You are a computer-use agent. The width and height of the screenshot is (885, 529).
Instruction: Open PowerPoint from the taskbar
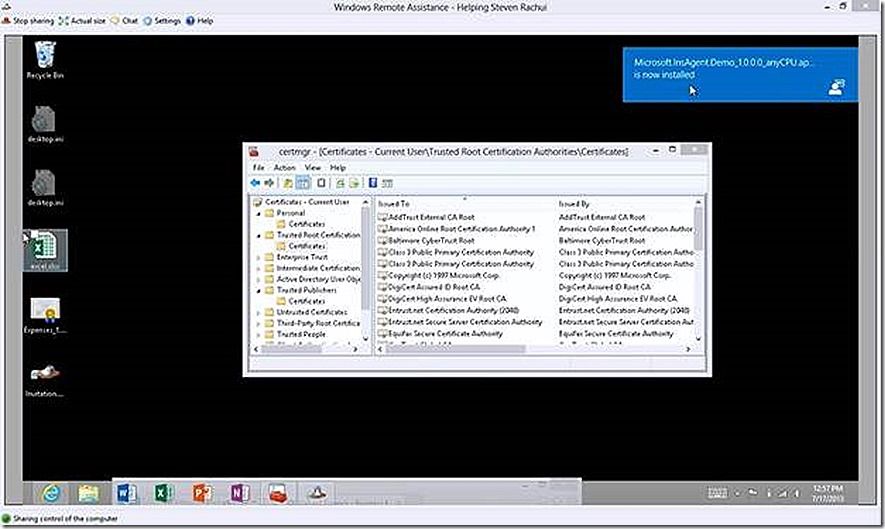pos(202,493)
